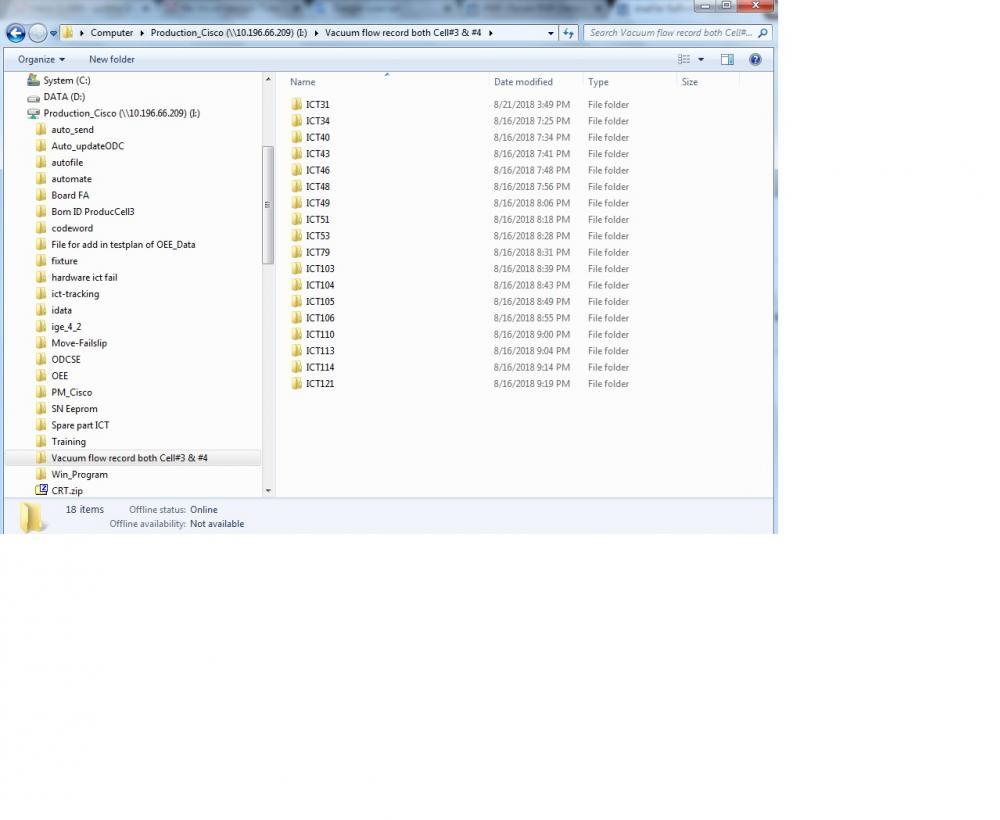Sort by the Date modified column header
Viewport: 1000px width, 820px height.
coord(523,82)
